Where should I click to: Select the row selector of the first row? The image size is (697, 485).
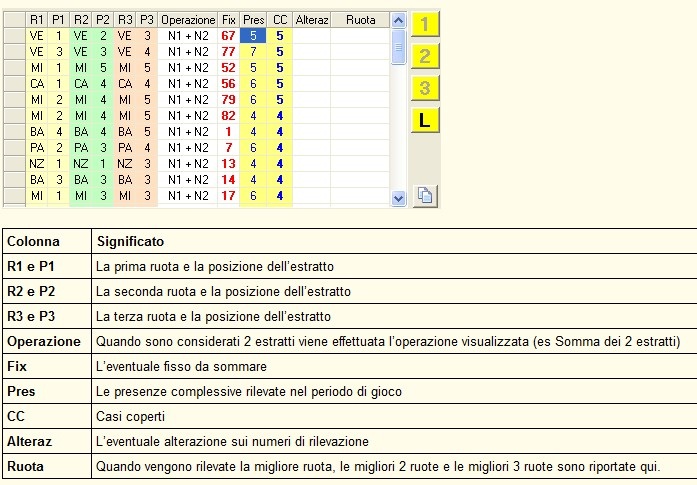click(14, 36)
